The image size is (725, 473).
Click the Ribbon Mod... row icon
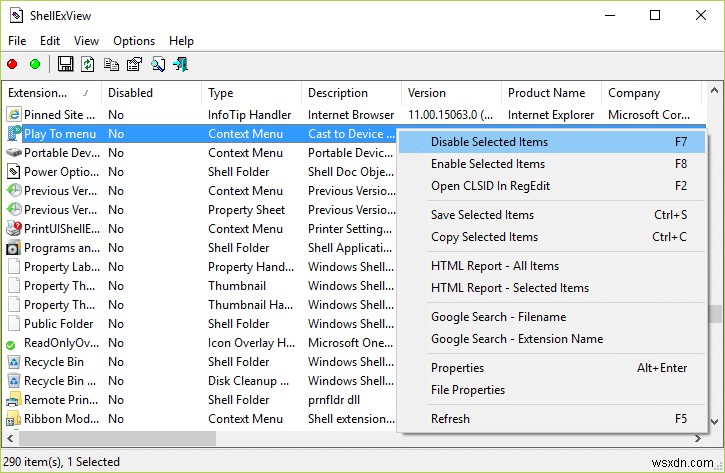[13, 418]
